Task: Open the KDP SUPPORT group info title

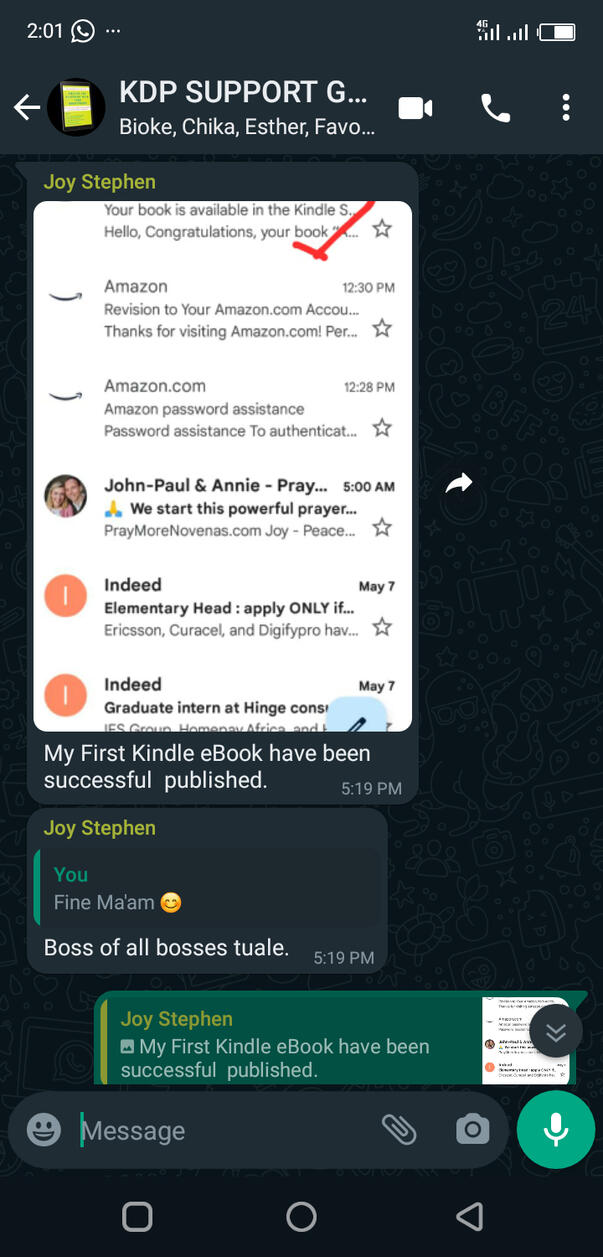Action: [x=243, y=93]
